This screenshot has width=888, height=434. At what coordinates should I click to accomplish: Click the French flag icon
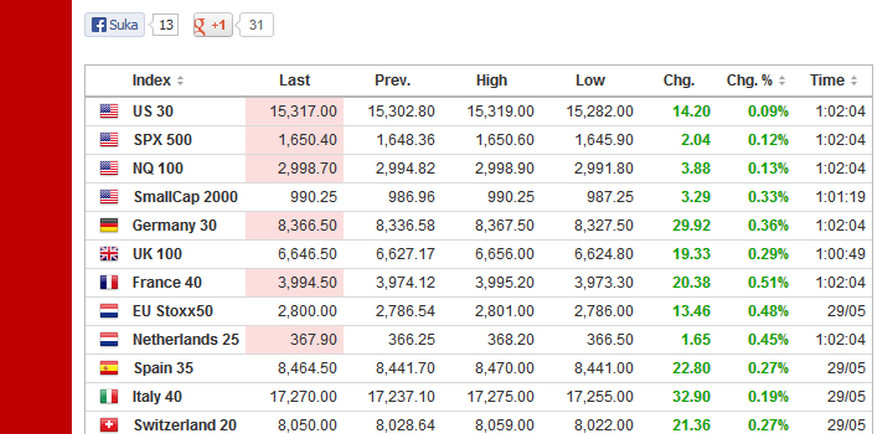(x=109, y=283)
